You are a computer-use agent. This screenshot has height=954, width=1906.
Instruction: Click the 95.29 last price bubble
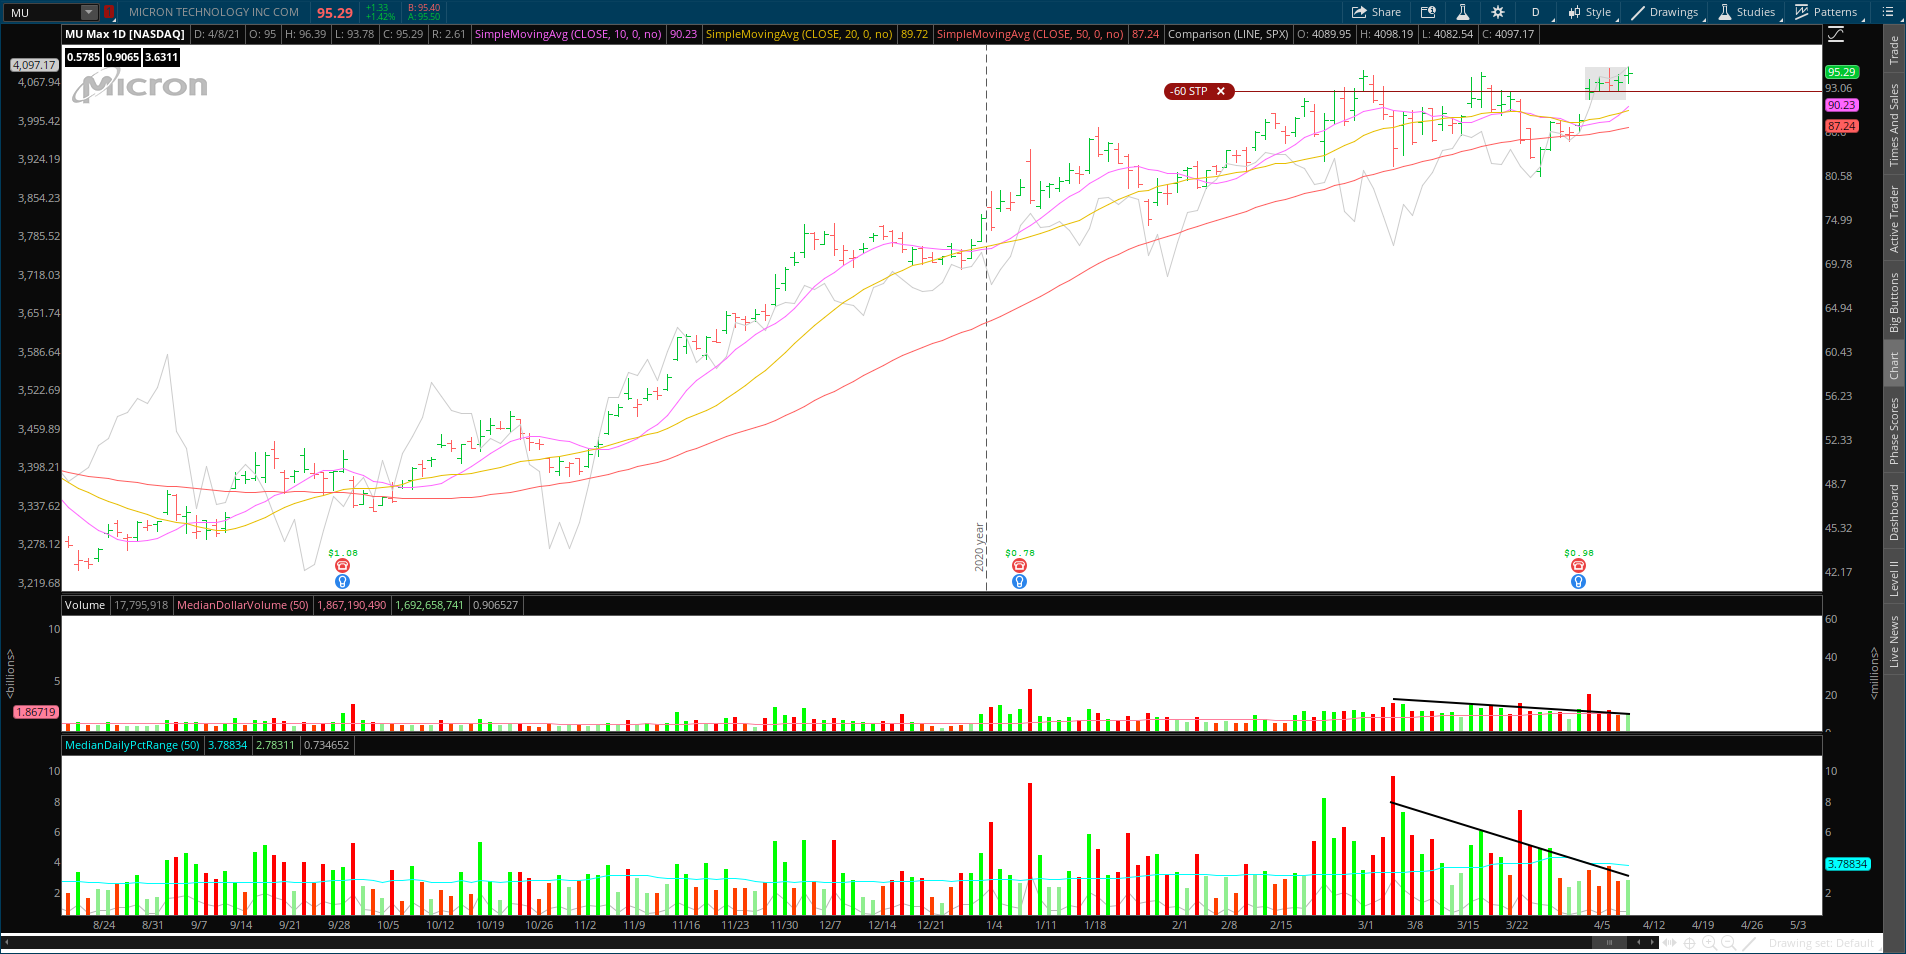[1842, 72]
